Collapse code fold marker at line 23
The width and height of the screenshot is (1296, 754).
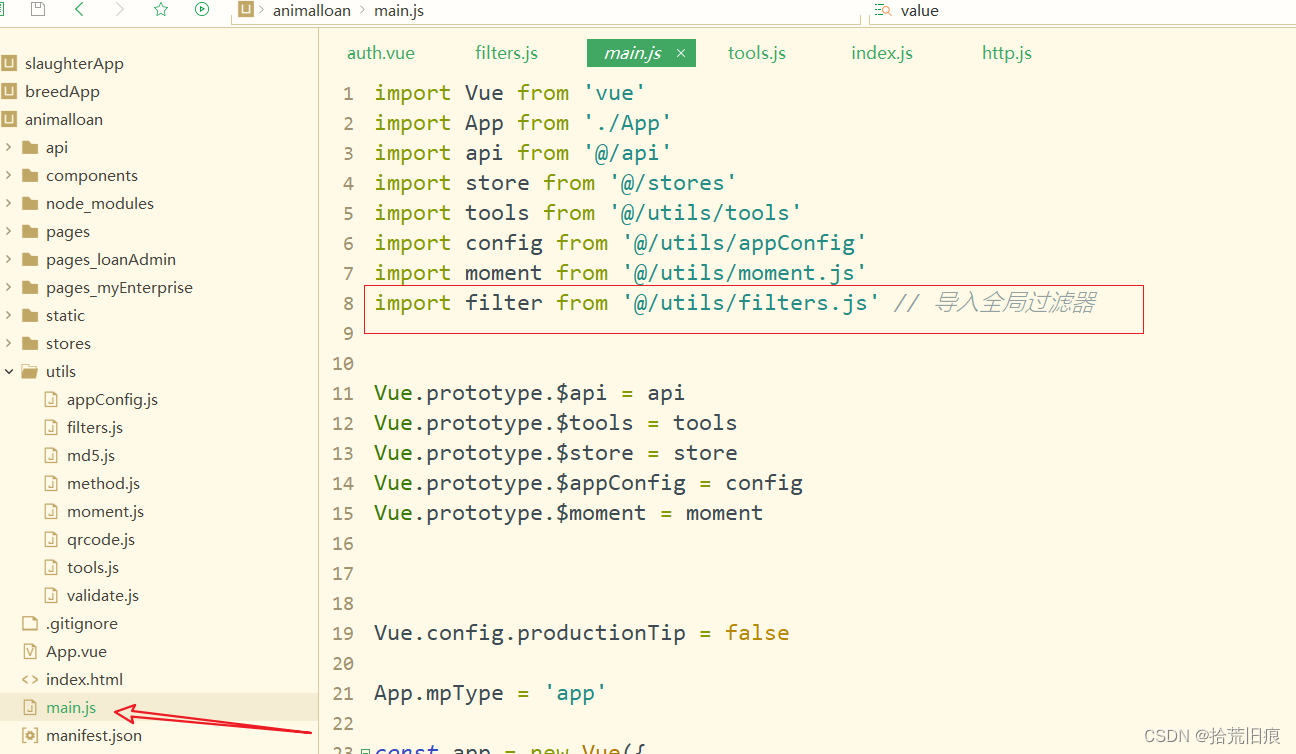pyautogui.click(x=365, y=750)
